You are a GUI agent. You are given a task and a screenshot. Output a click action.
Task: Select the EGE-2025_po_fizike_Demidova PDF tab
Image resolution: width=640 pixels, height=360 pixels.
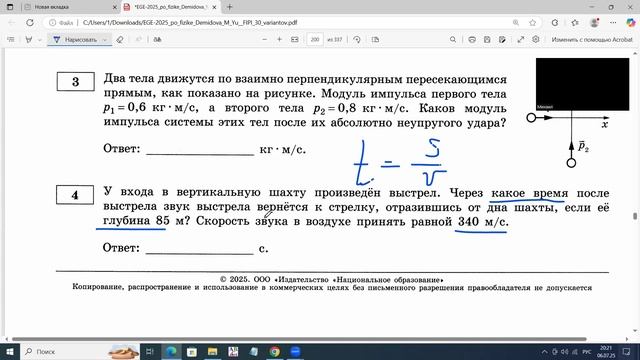(171, 7)
